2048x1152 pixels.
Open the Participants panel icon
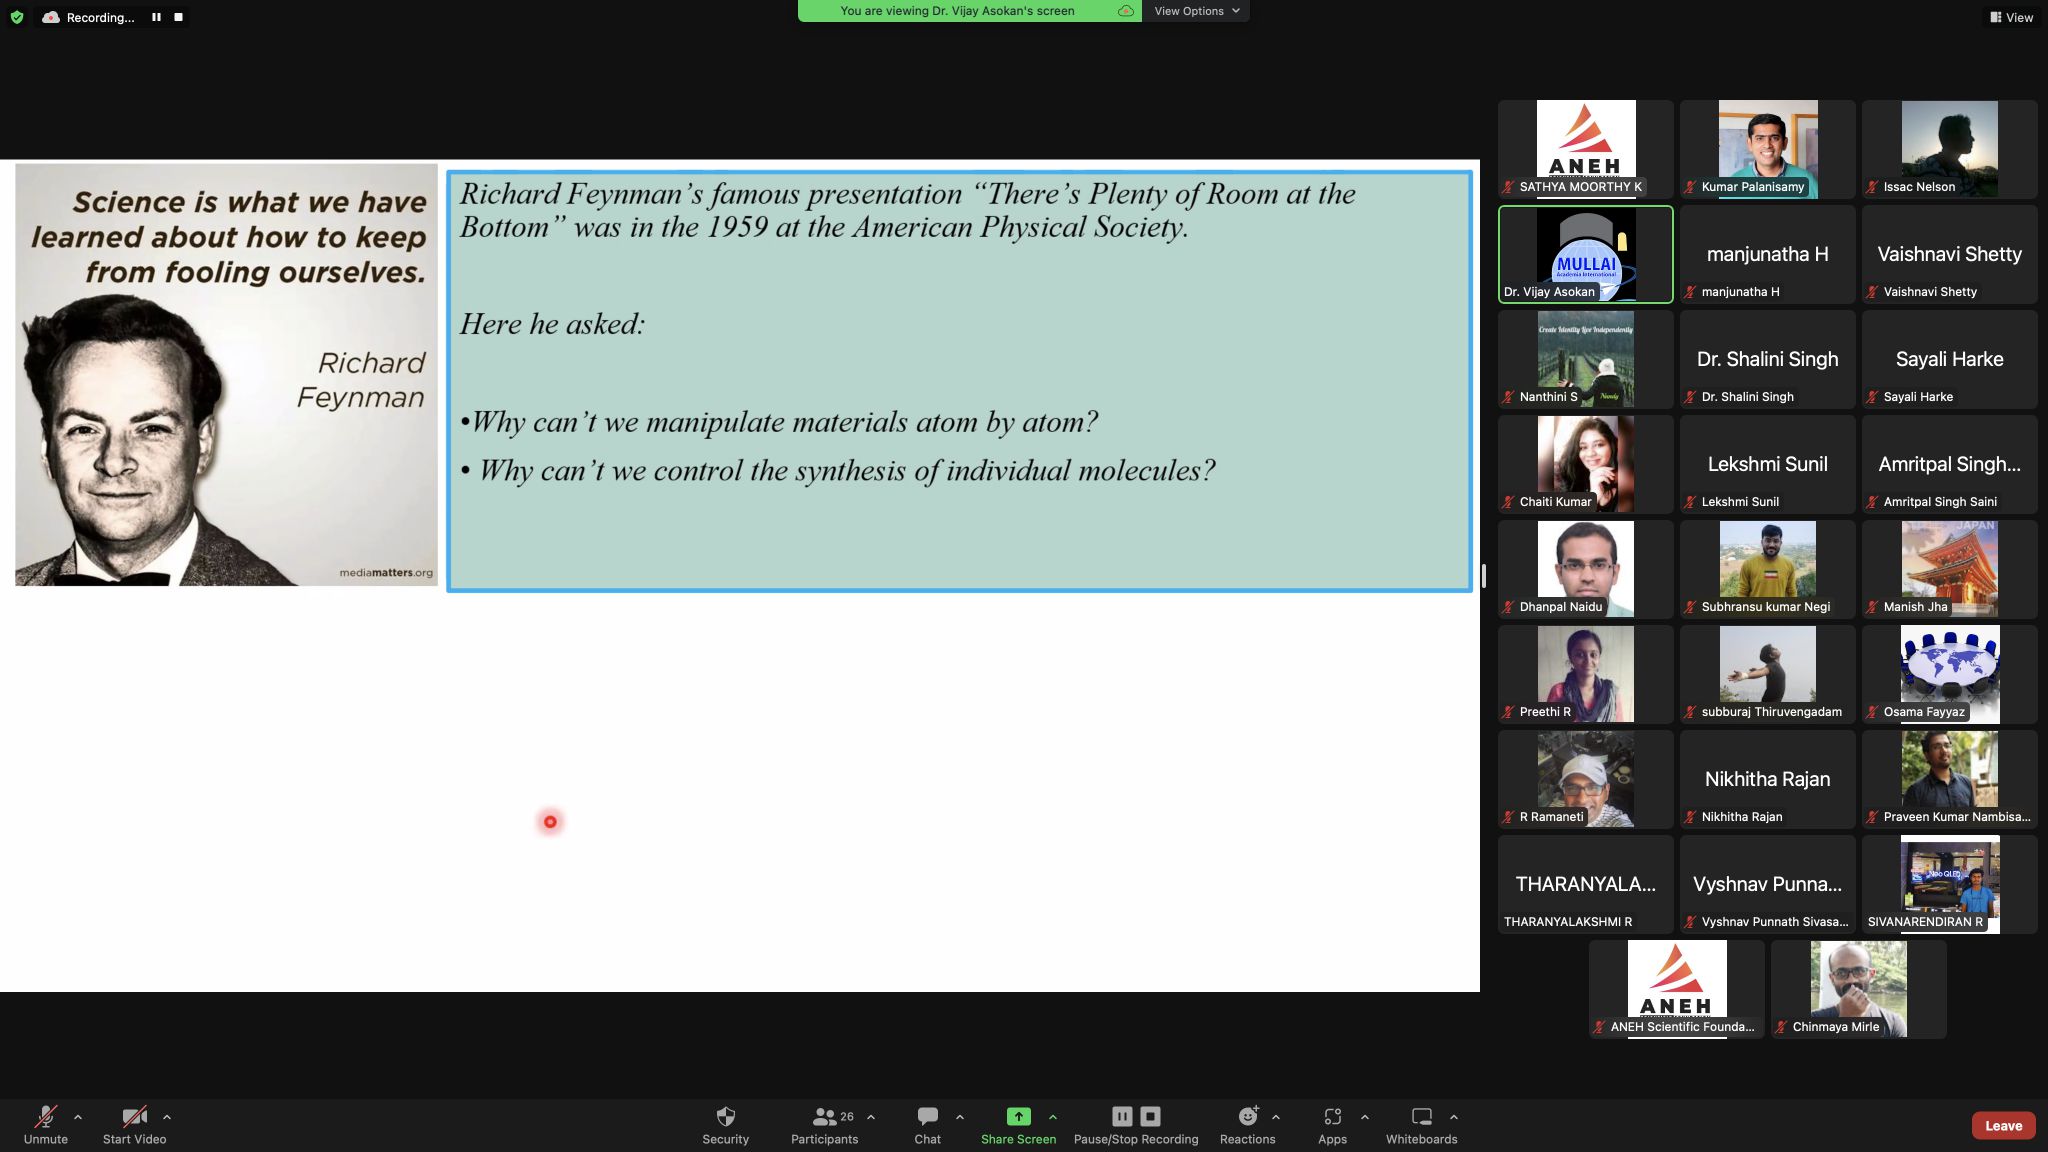click(x=824, y=1116)
